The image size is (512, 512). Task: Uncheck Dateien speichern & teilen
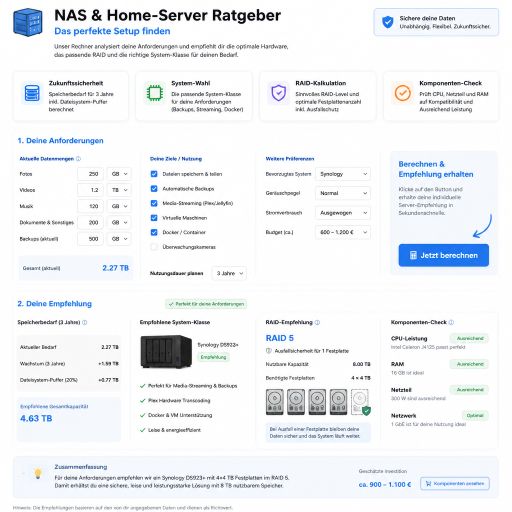(154, 174)
